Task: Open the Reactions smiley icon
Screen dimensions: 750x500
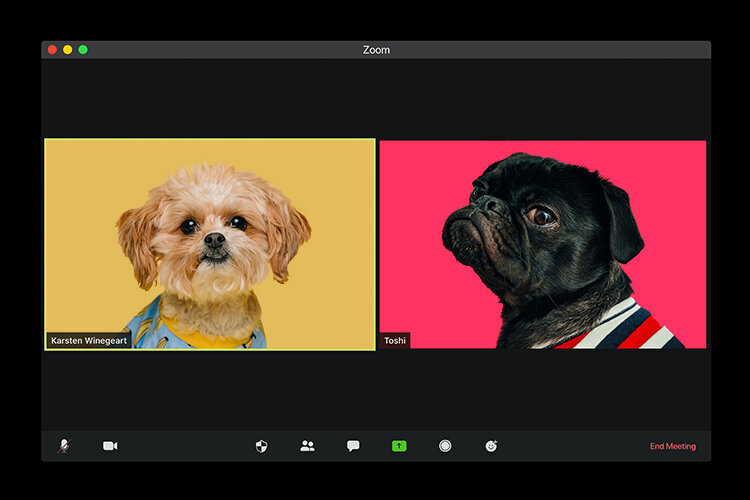Action: click(x=491, y=446)
